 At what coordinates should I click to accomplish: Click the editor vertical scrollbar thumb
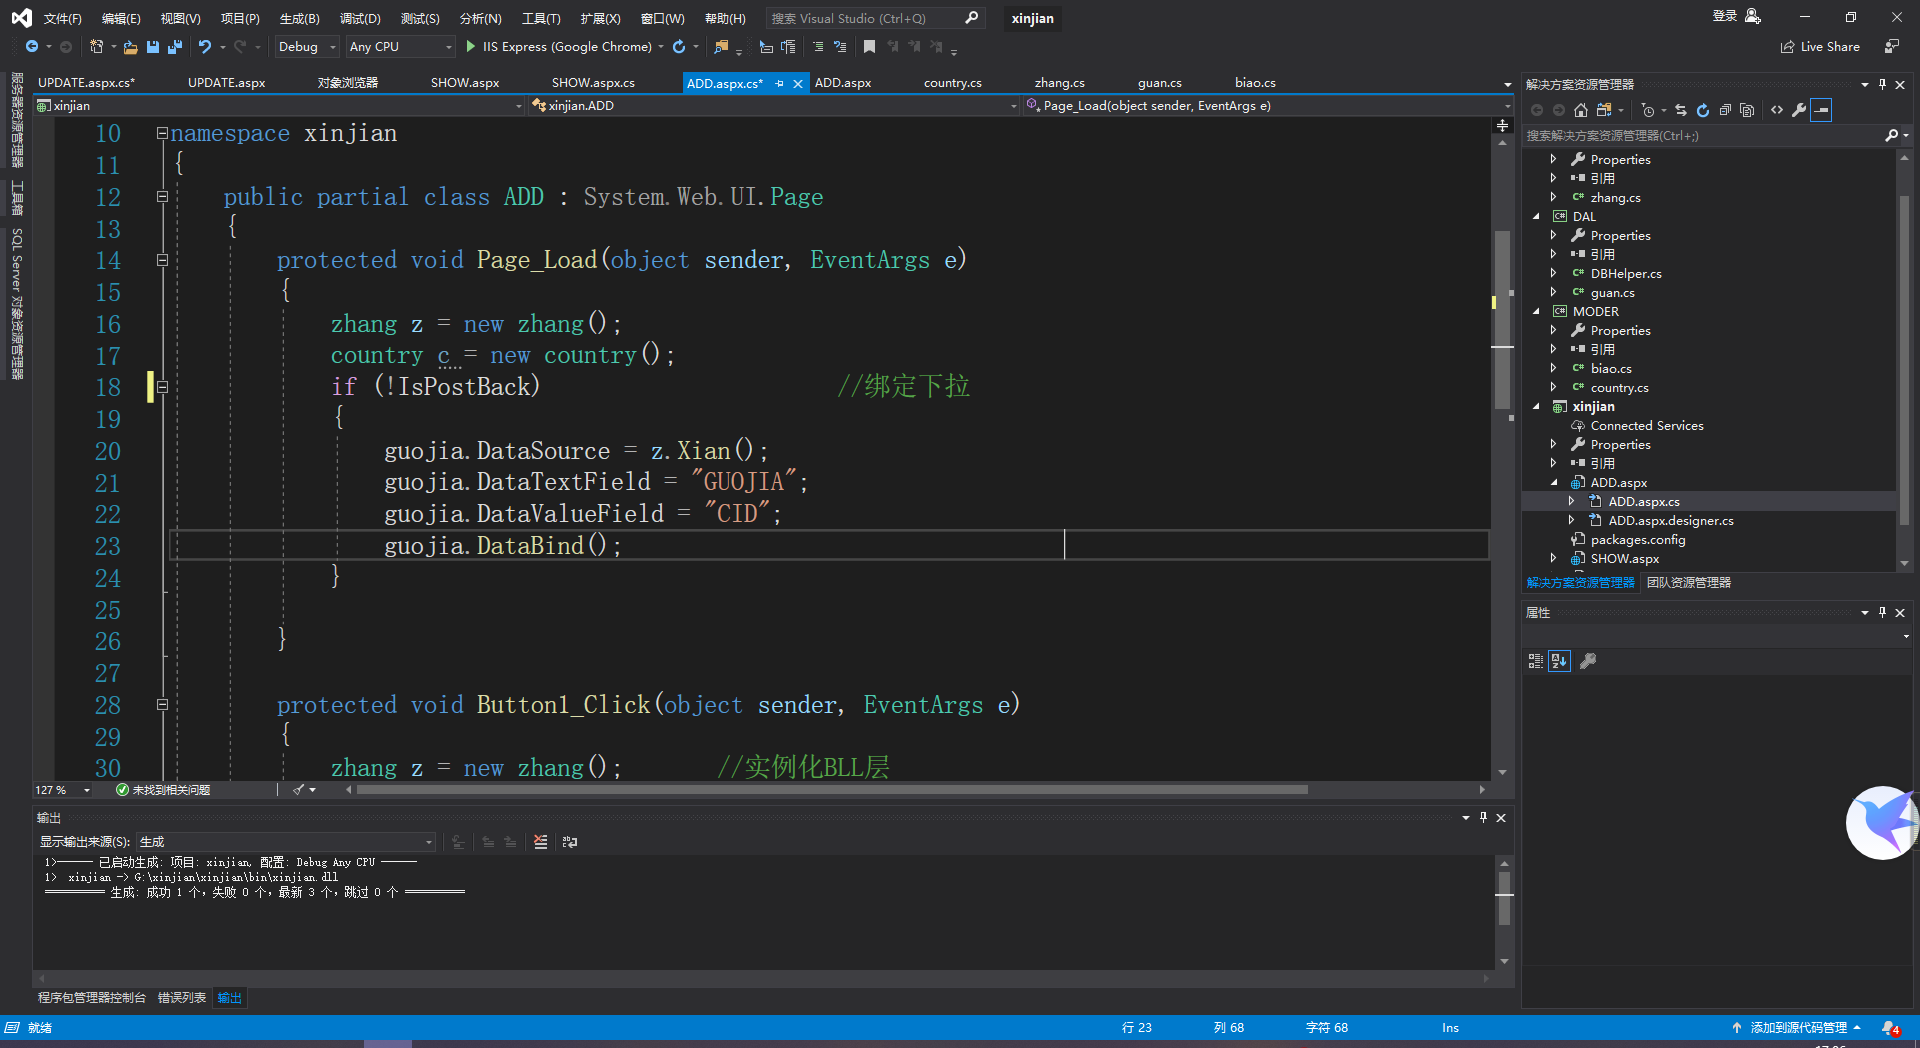1502,320
